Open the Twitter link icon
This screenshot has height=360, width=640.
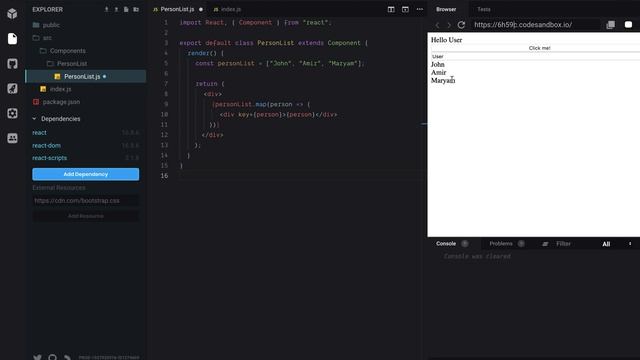coord(37,357)
